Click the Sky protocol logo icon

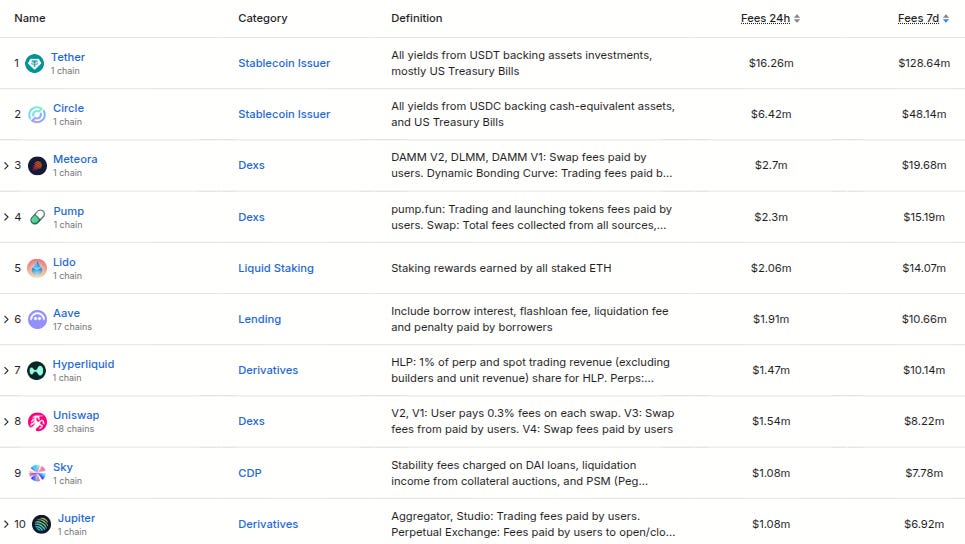point(37,473)
